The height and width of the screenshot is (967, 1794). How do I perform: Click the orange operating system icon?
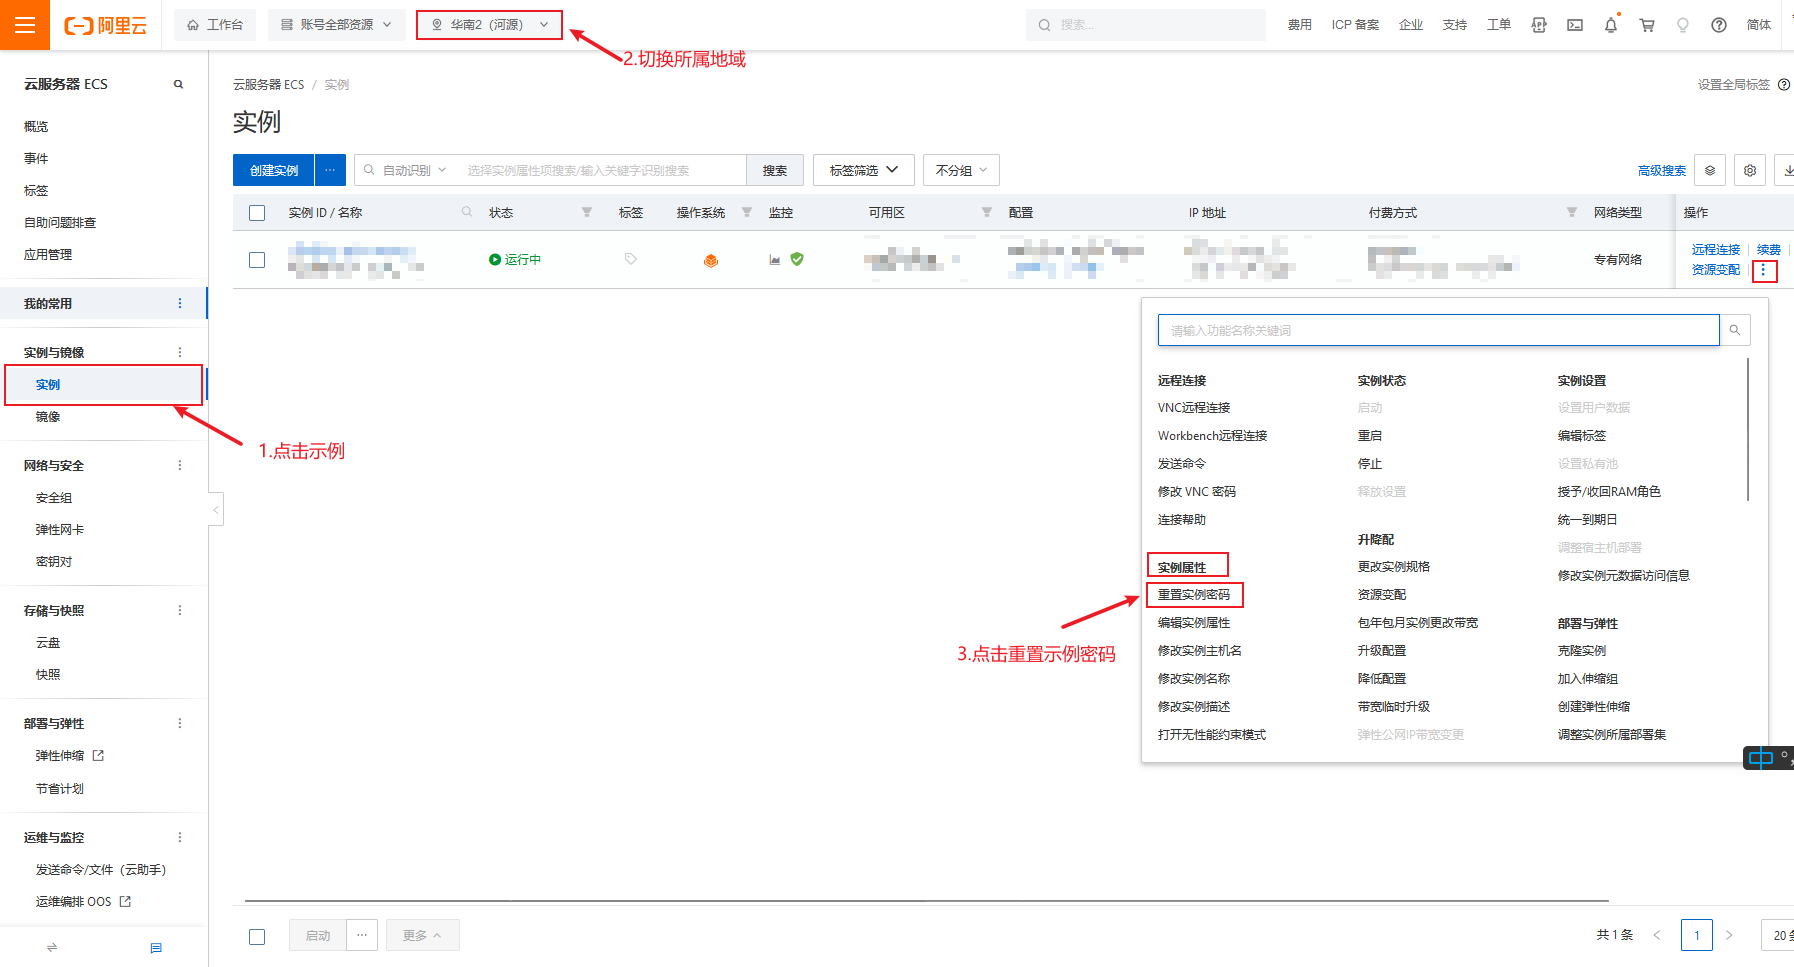click(711, 260)
